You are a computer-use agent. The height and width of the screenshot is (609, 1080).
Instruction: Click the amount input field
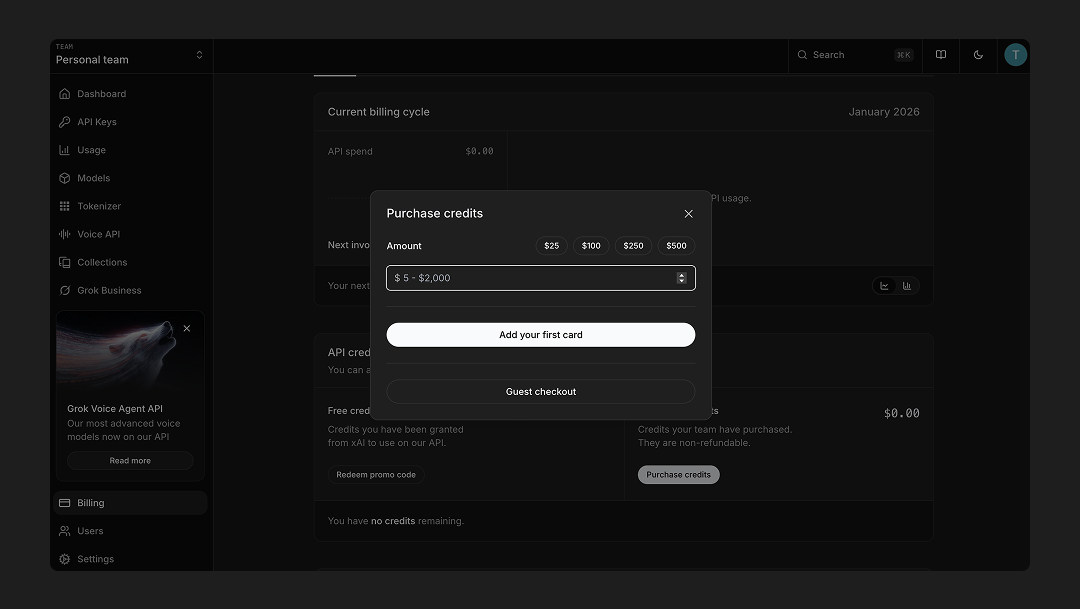click(x=541, y=278)
